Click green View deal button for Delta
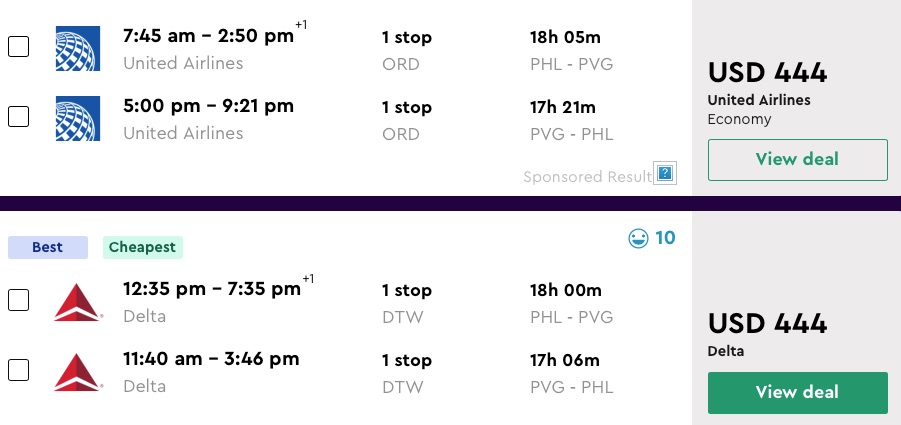901x425 pixels. pyautogui.click(x=797, y=392)
